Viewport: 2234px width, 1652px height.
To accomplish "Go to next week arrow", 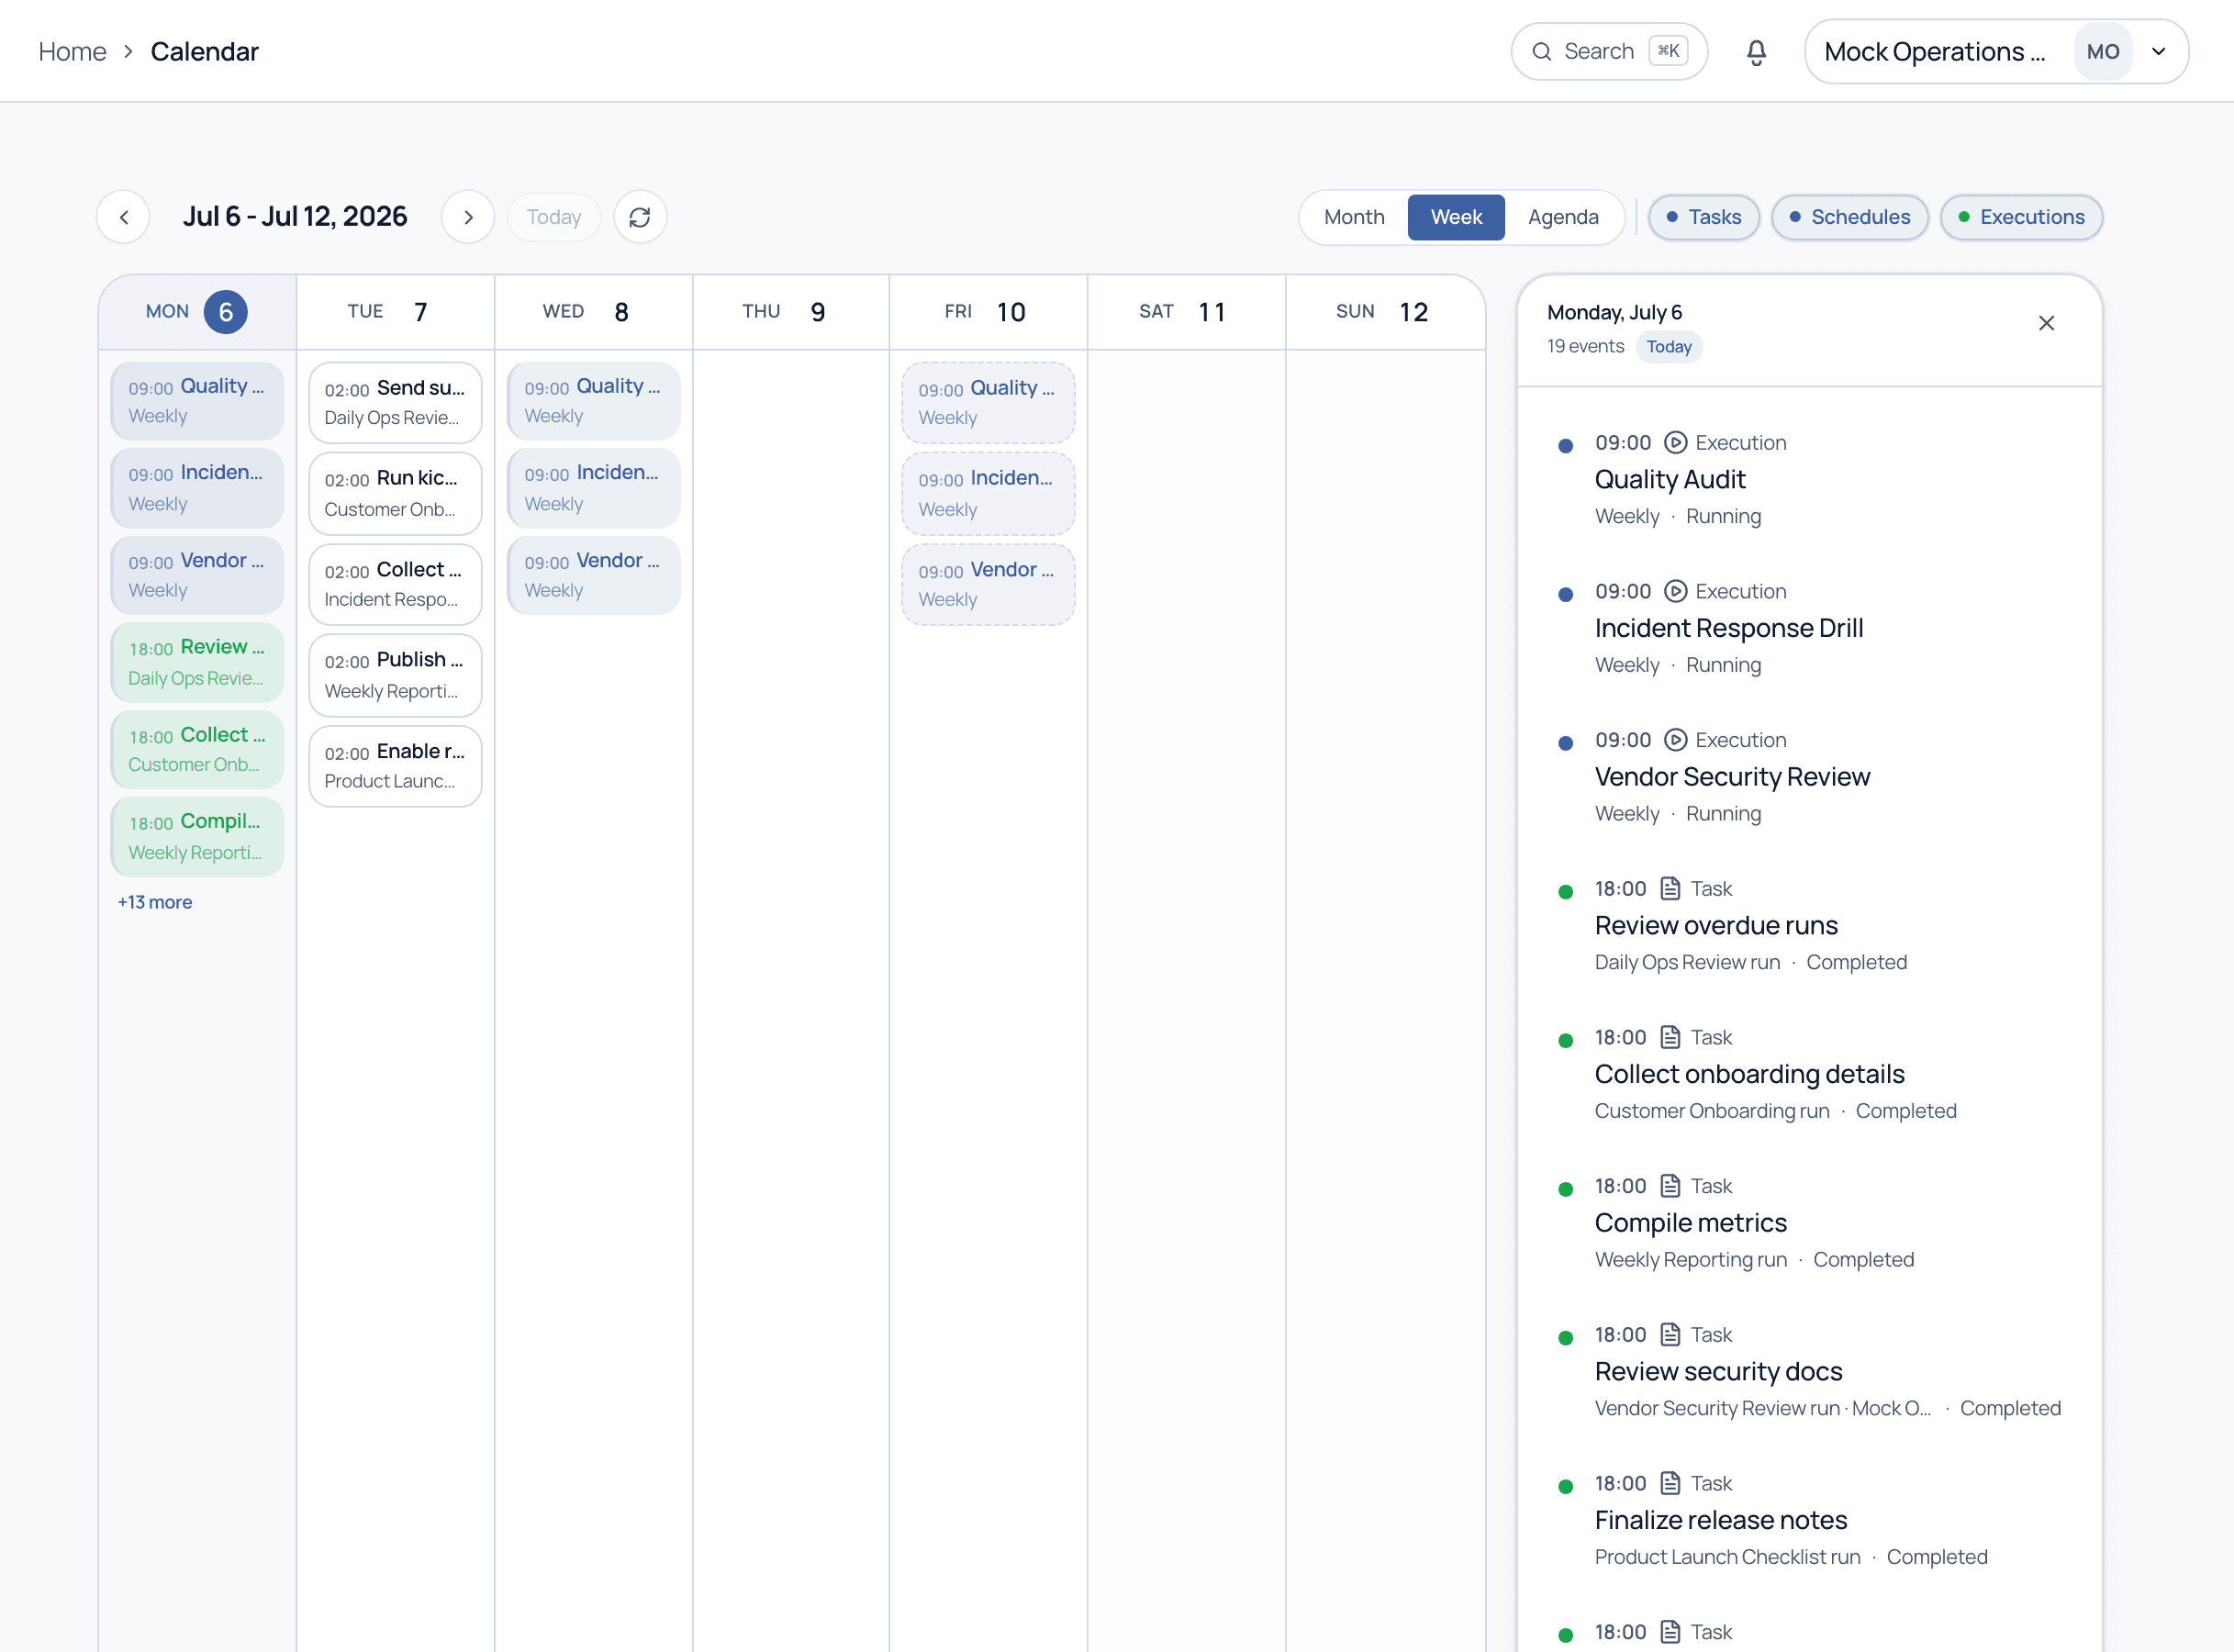I will coord(468,217).
